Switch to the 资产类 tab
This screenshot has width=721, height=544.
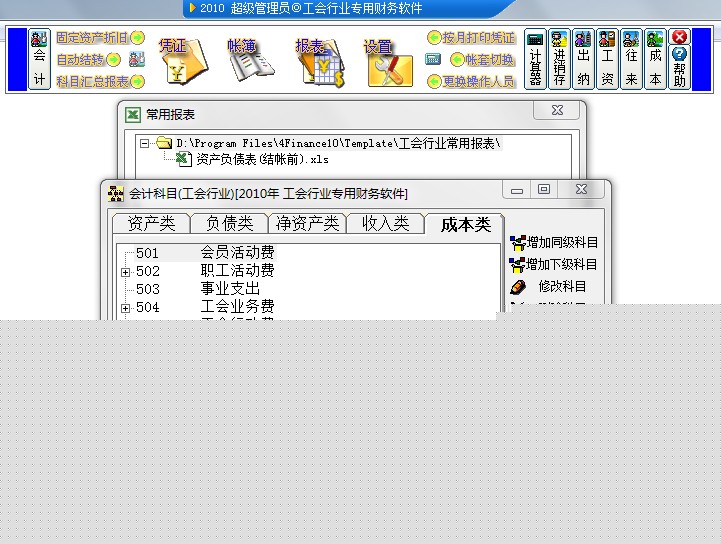coord(150,224)
